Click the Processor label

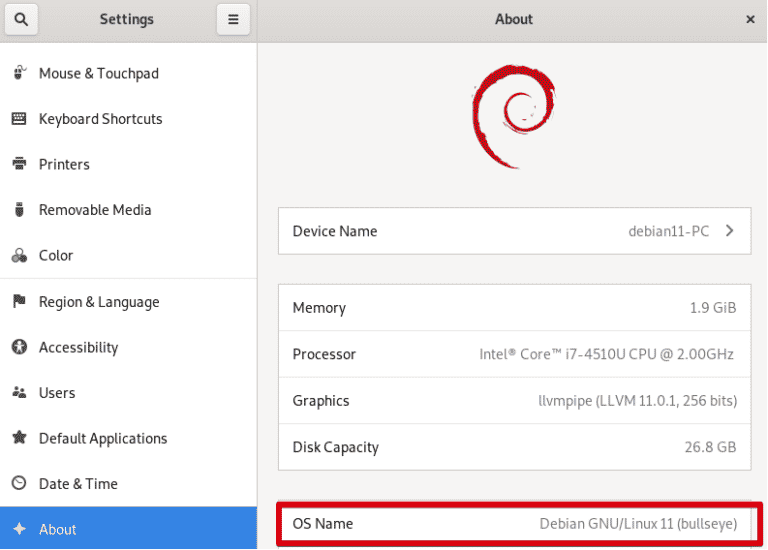324,354
